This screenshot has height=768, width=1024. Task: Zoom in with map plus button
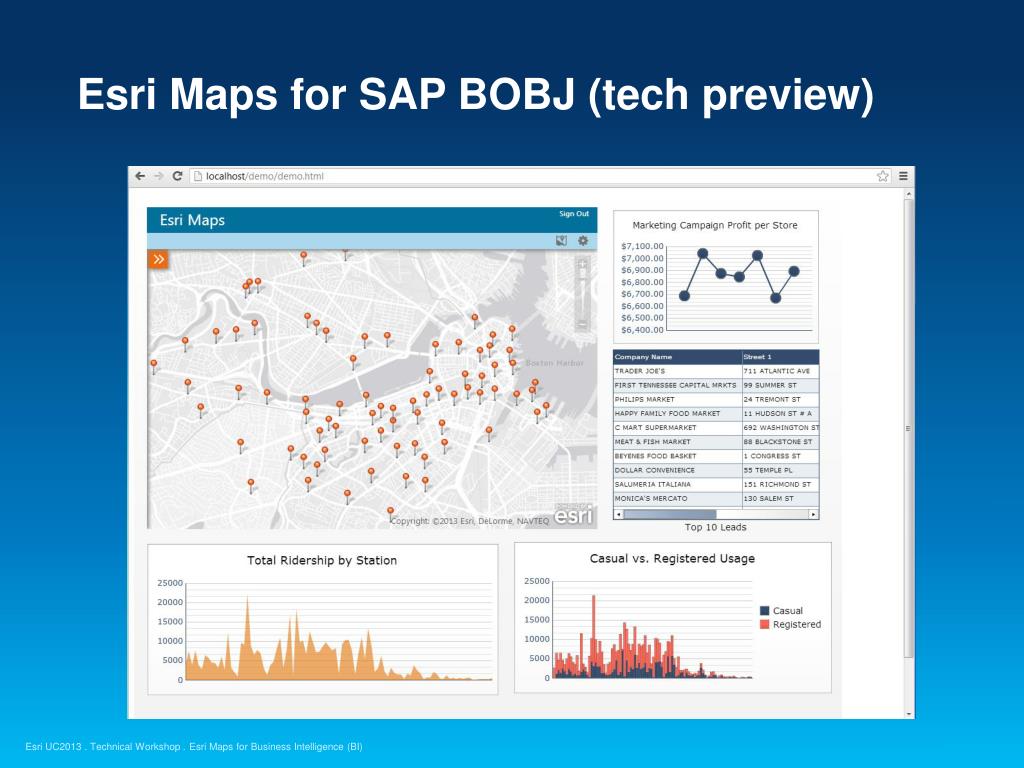point(583,264)
